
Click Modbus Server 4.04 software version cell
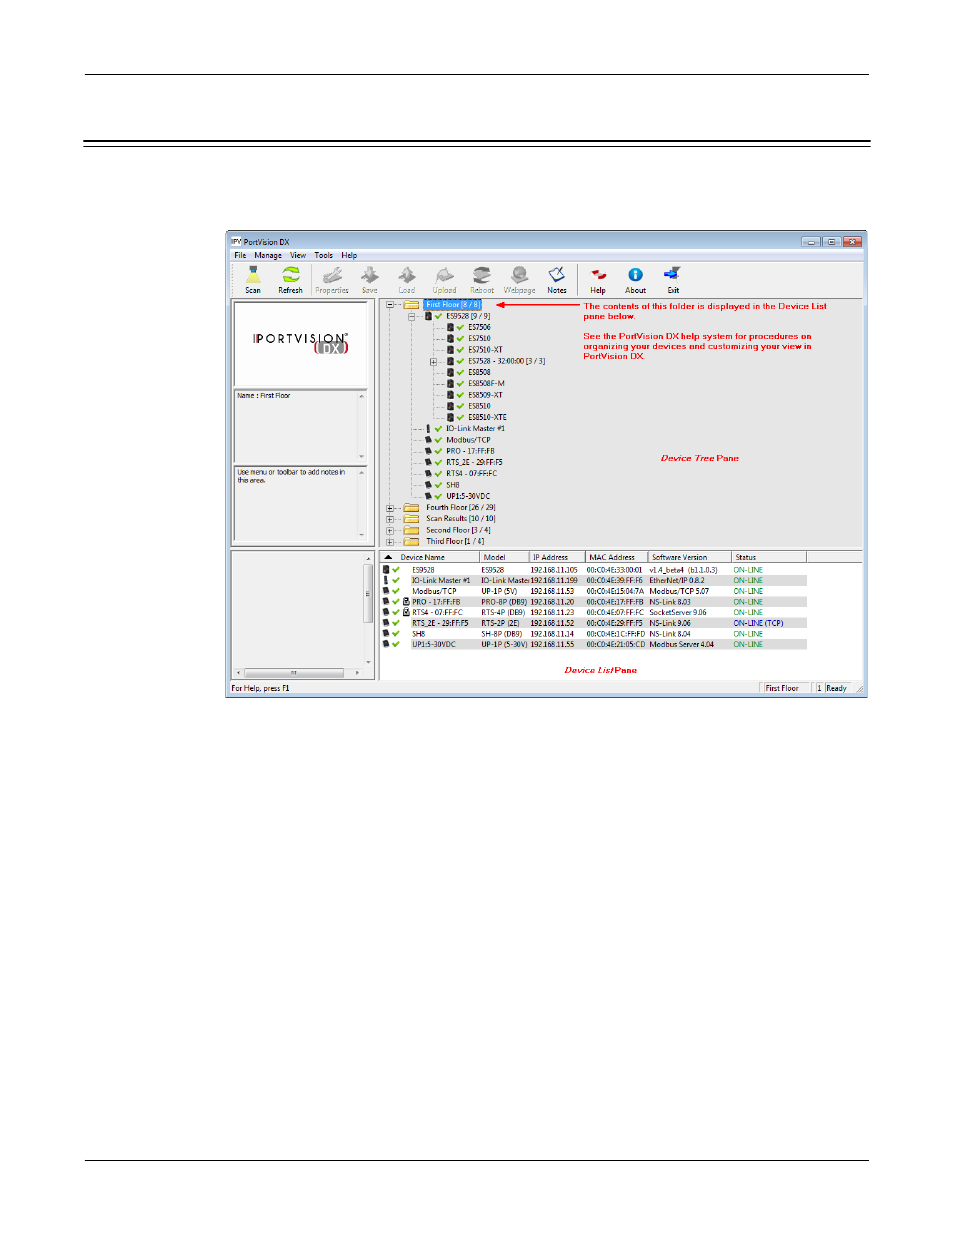682,645
